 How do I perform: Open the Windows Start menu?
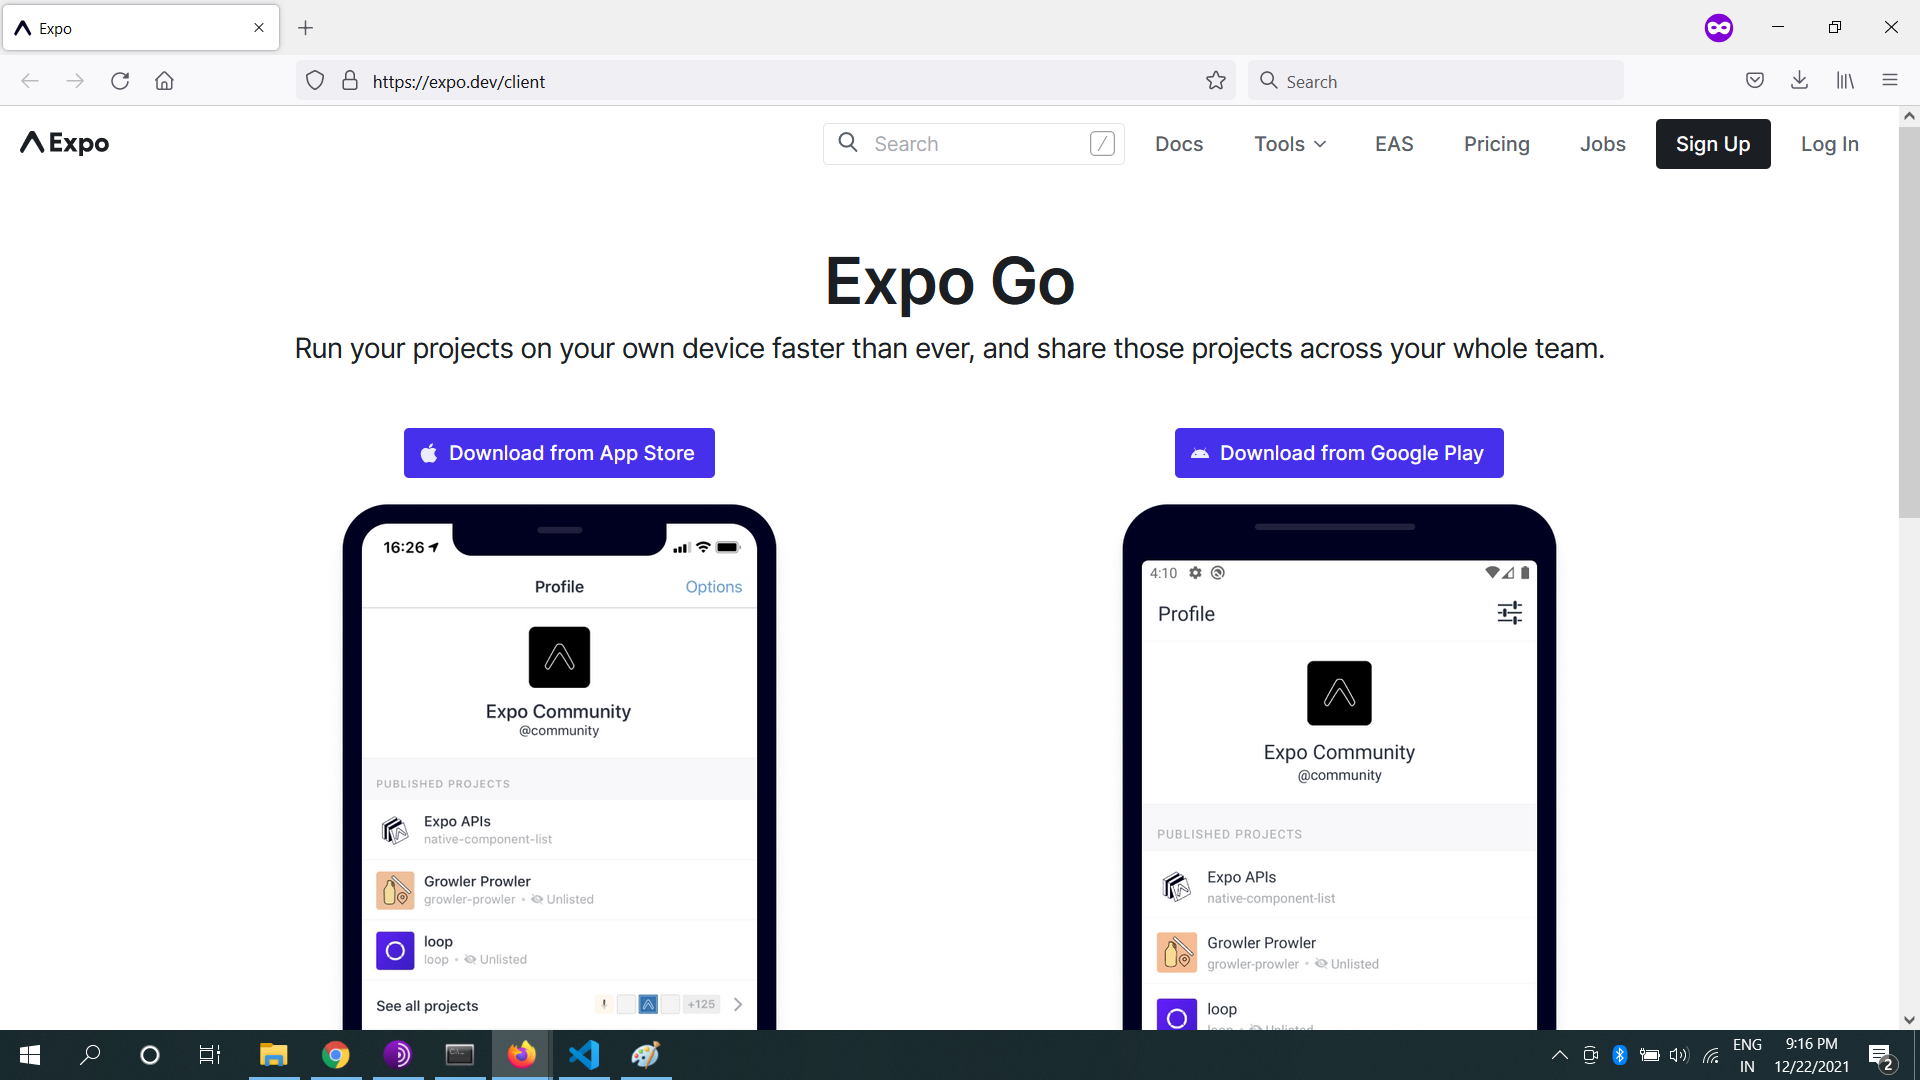tap(30, 1055)
